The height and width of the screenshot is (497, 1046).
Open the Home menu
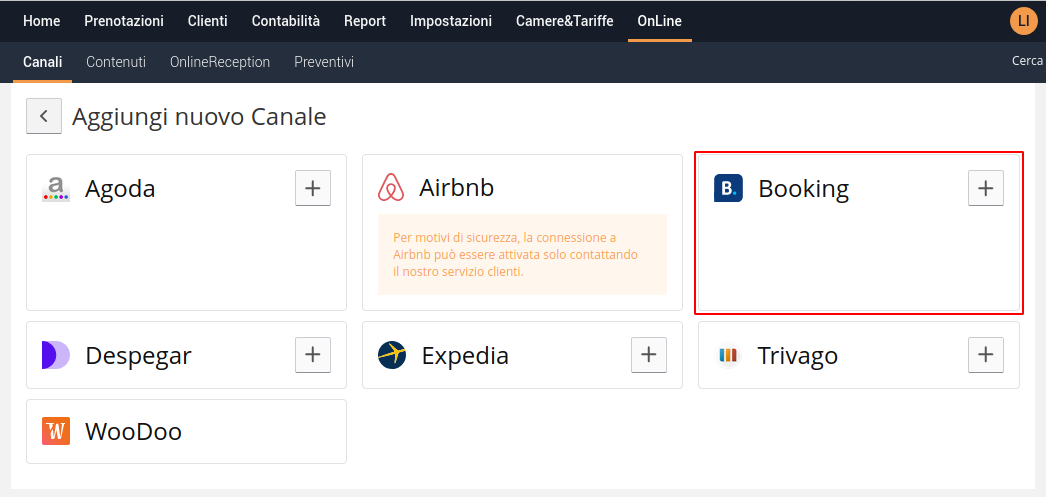[x=41, y=21]
